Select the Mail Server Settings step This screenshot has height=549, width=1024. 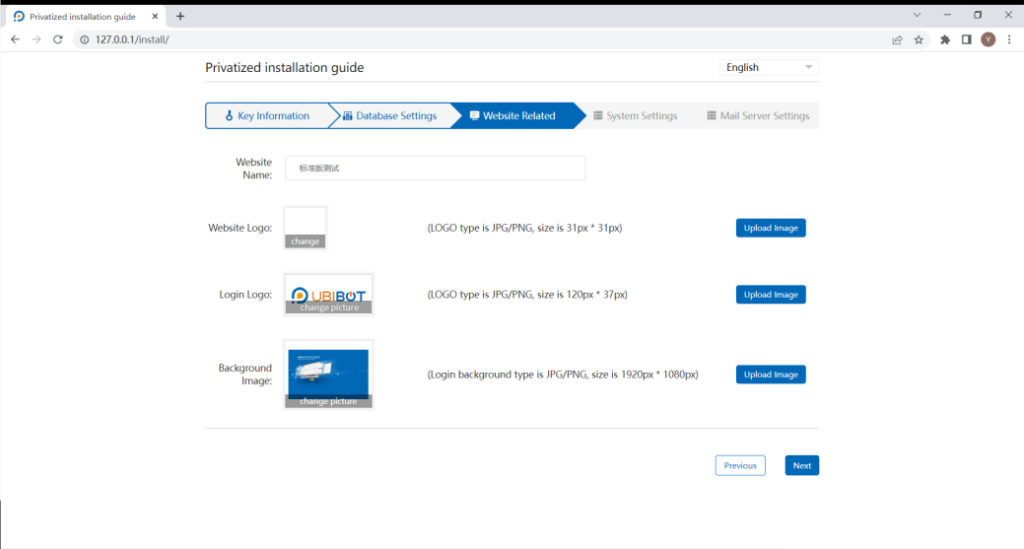tap(757, 116)
